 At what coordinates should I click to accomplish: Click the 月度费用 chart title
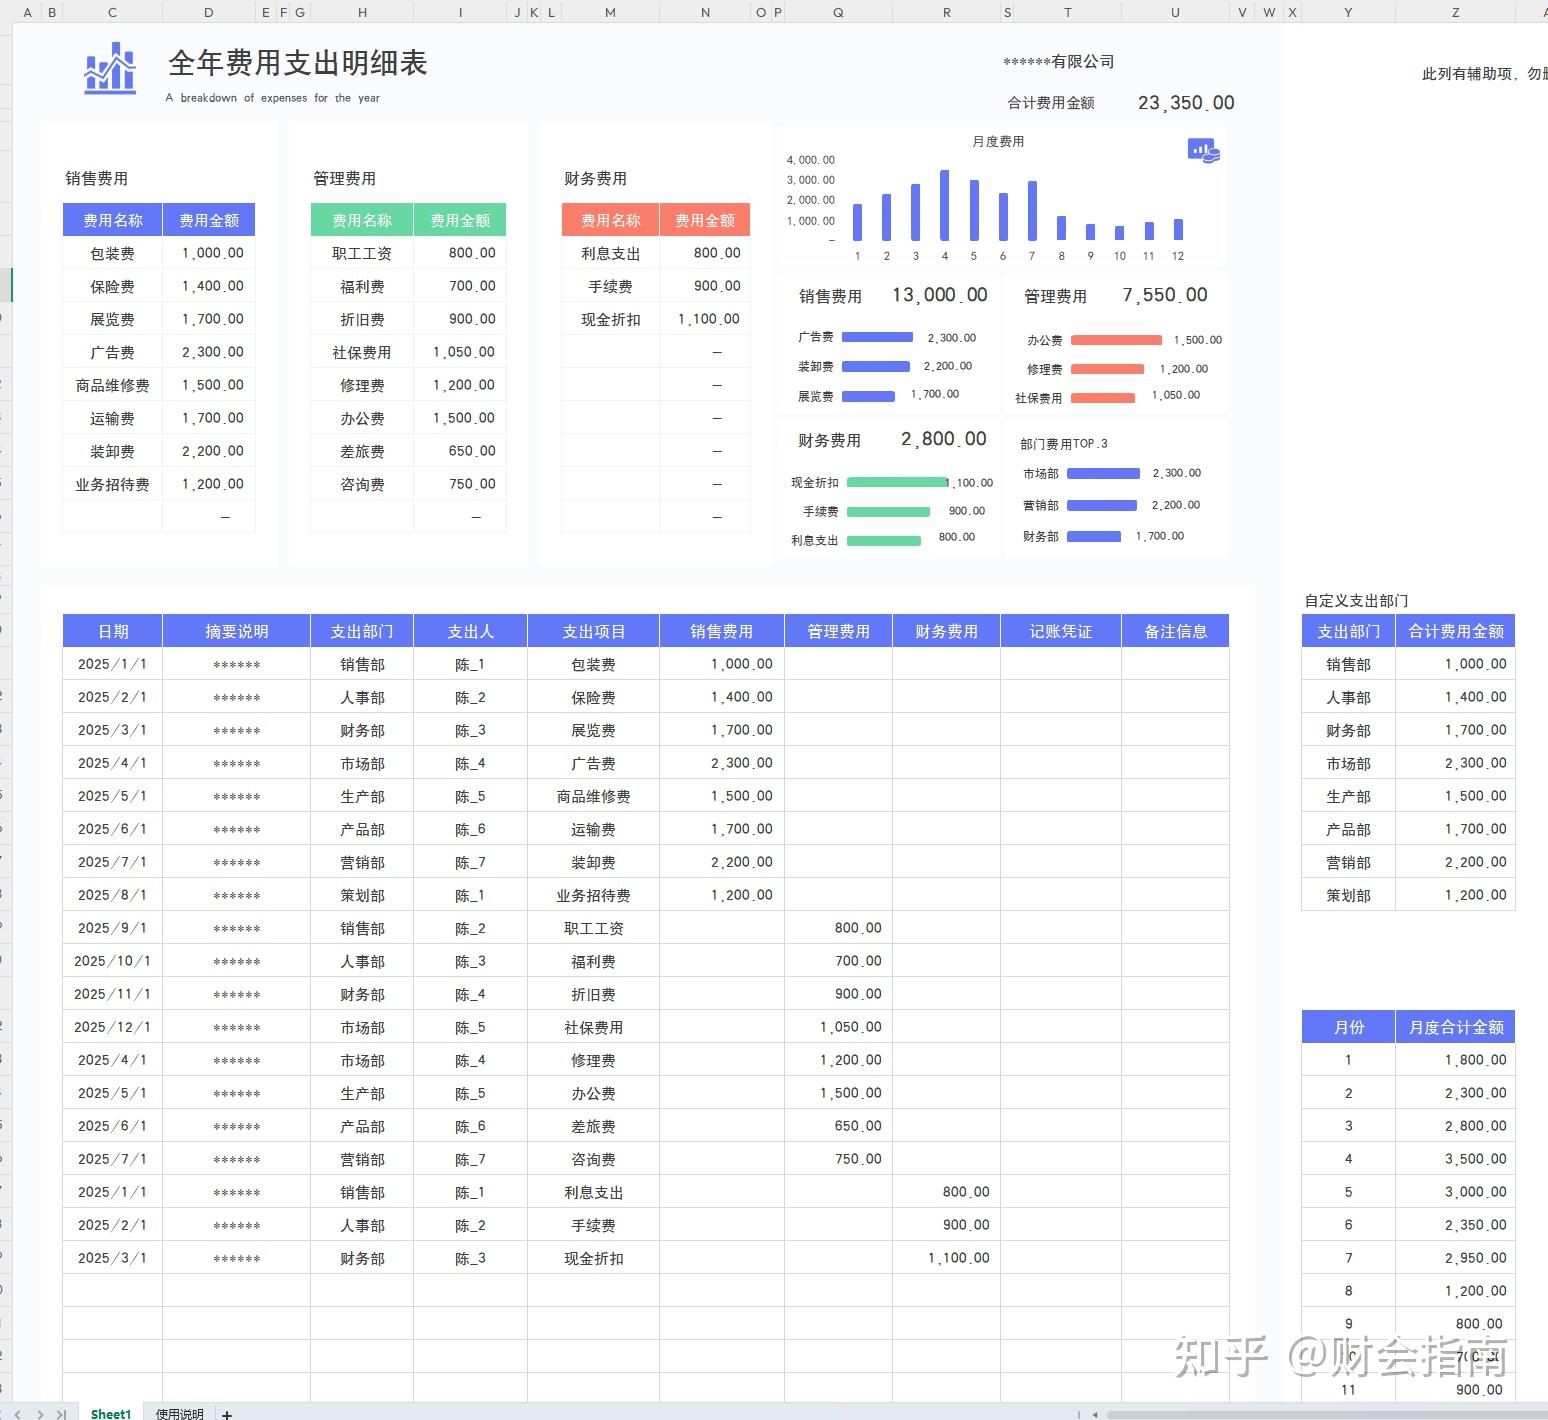[x=998, y=142]
